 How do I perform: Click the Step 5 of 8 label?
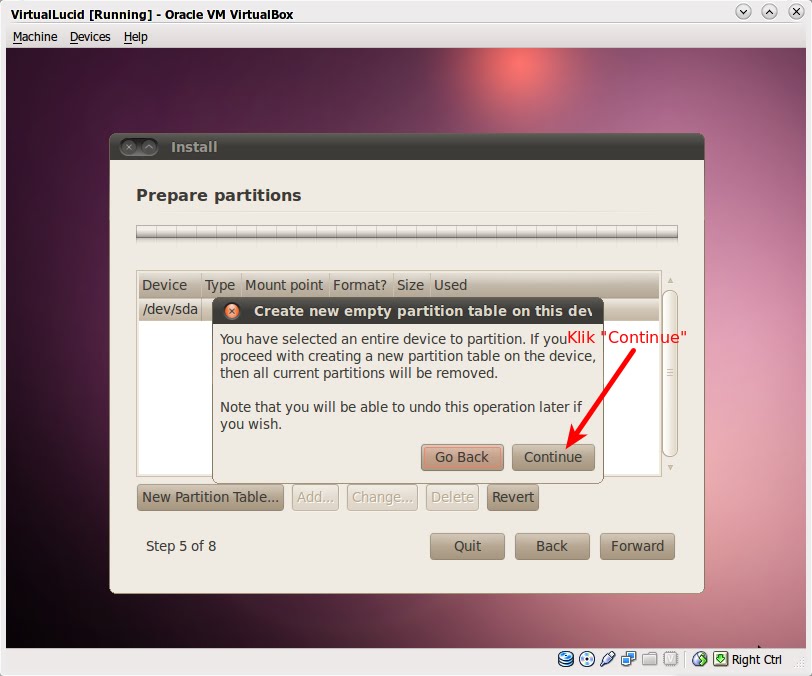coord(181,546)
